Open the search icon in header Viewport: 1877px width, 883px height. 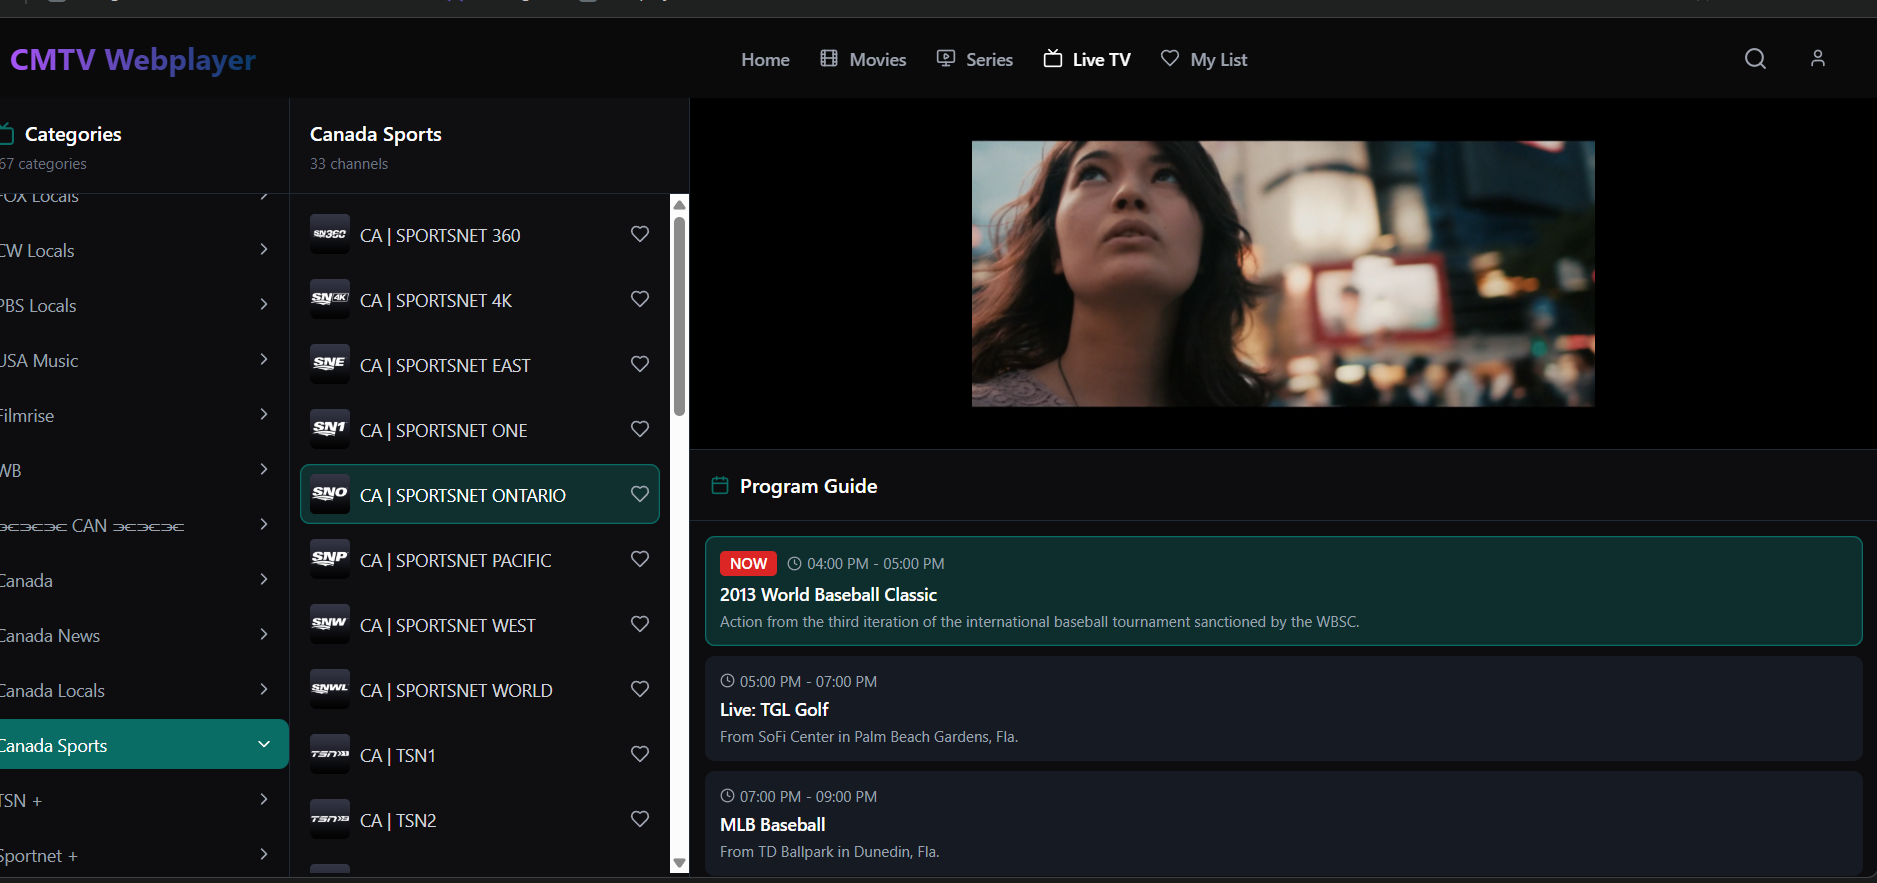[x=1755, y=59]
